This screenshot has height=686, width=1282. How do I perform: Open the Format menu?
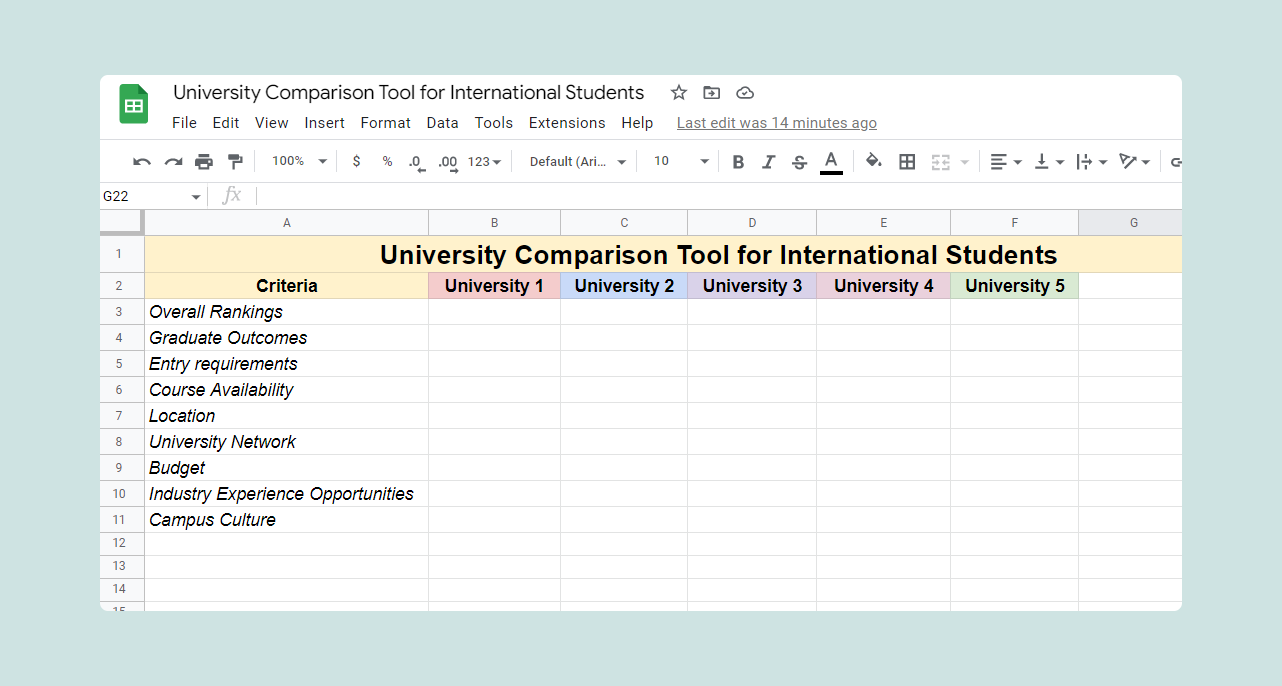coord(385,122)
